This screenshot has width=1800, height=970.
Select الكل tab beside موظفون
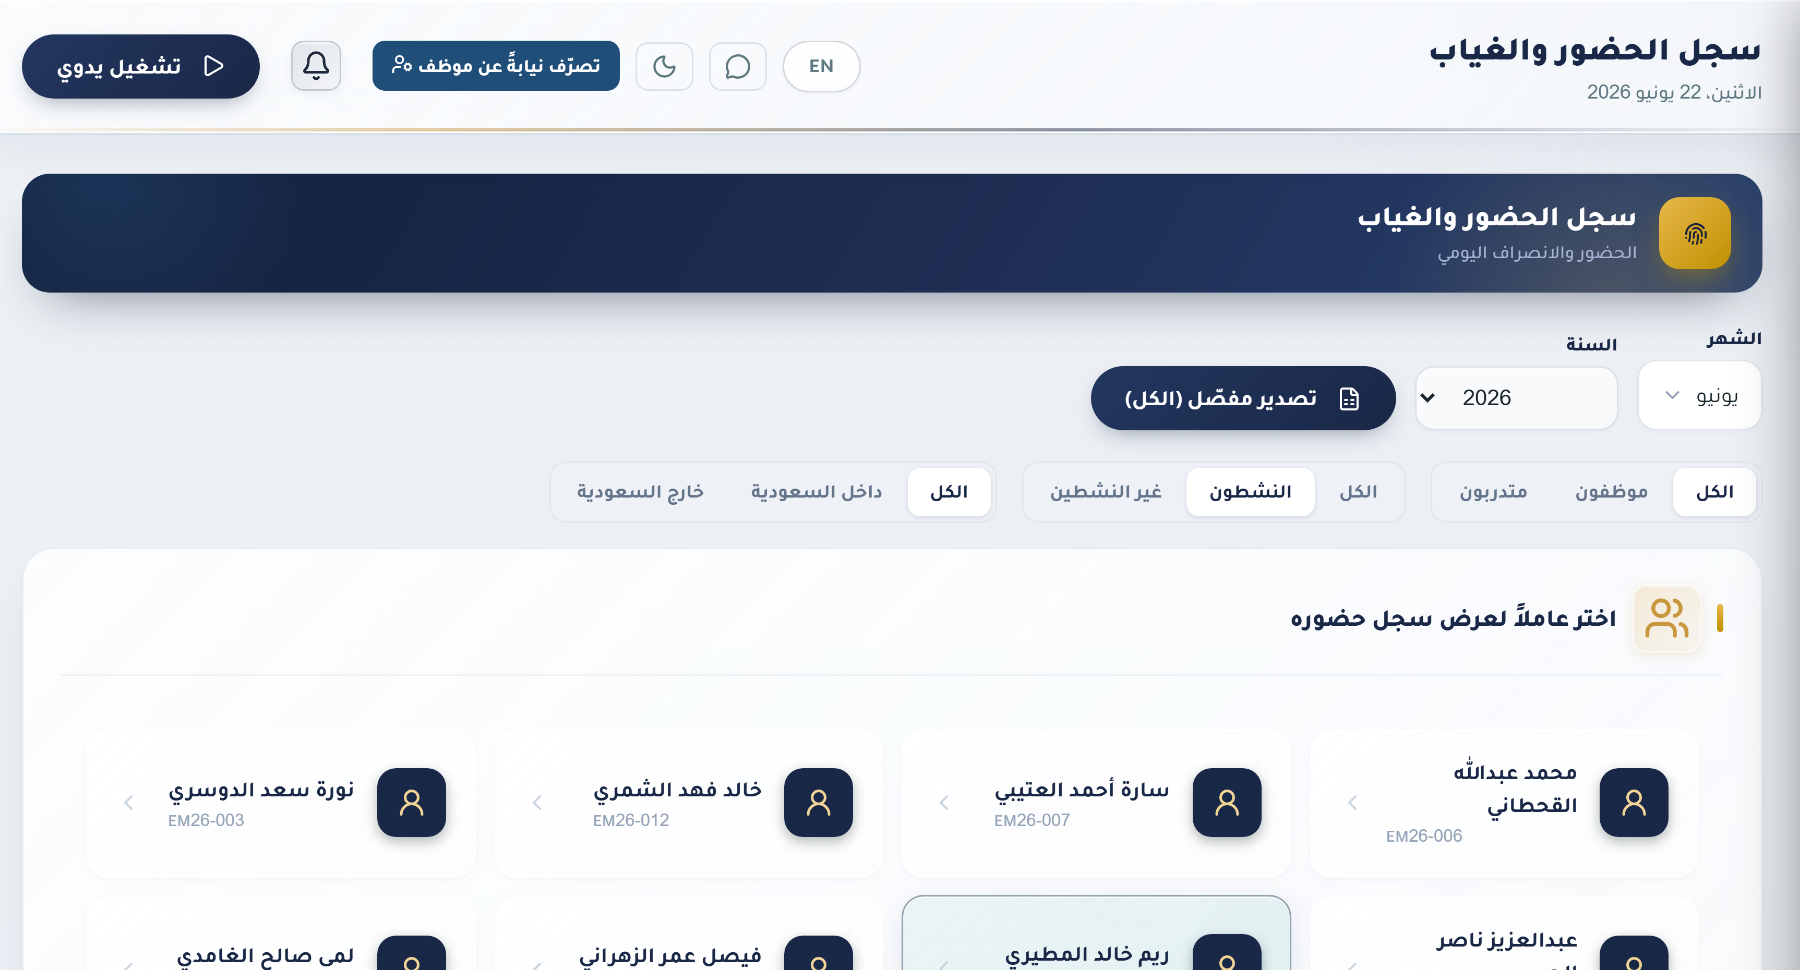click(1715, 492)
